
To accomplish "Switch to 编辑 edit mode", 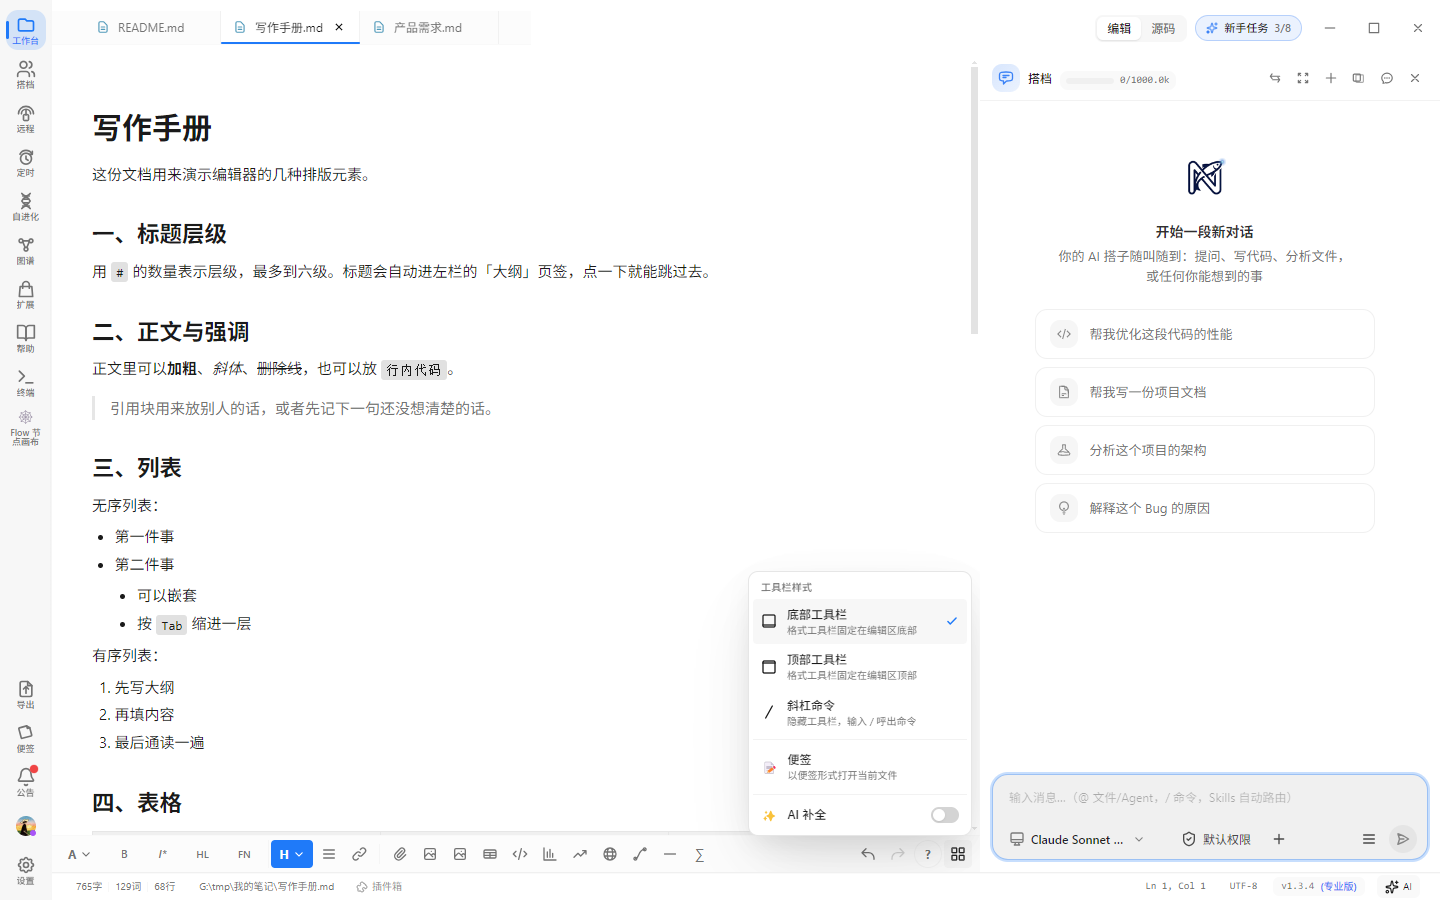I will (x=1119, y=28).
